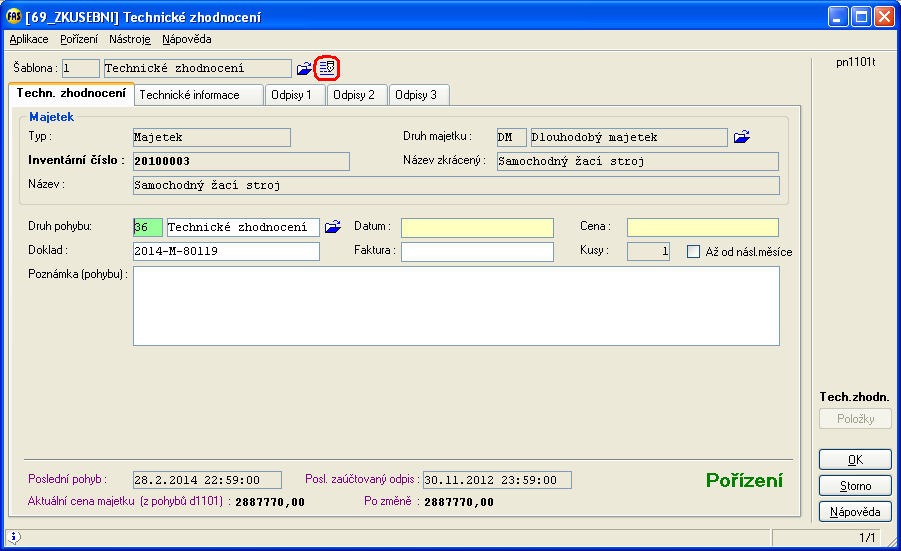The height and width of the screenshot is (551, 901).
Task: Click the Nápověda button at bottom right
Action: click(855, 512)
